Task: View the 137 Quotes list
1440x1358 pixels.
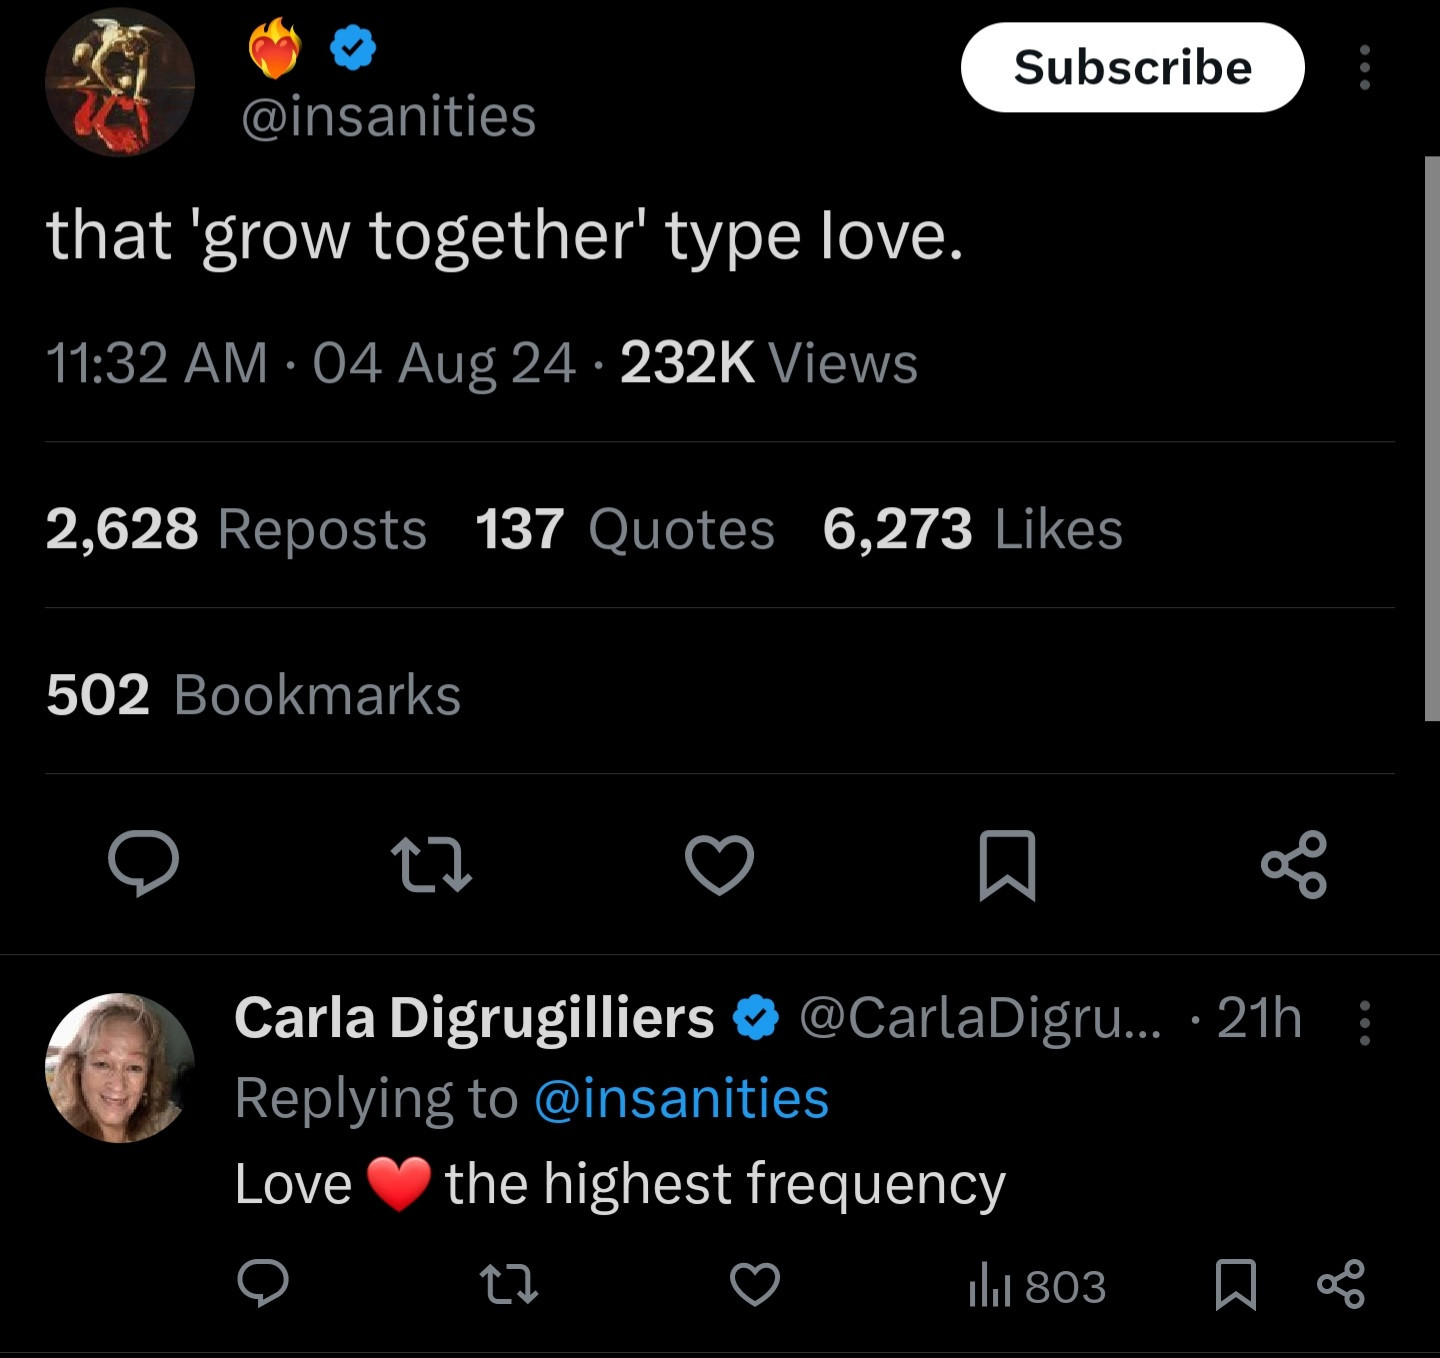Action: pos(624,528)
